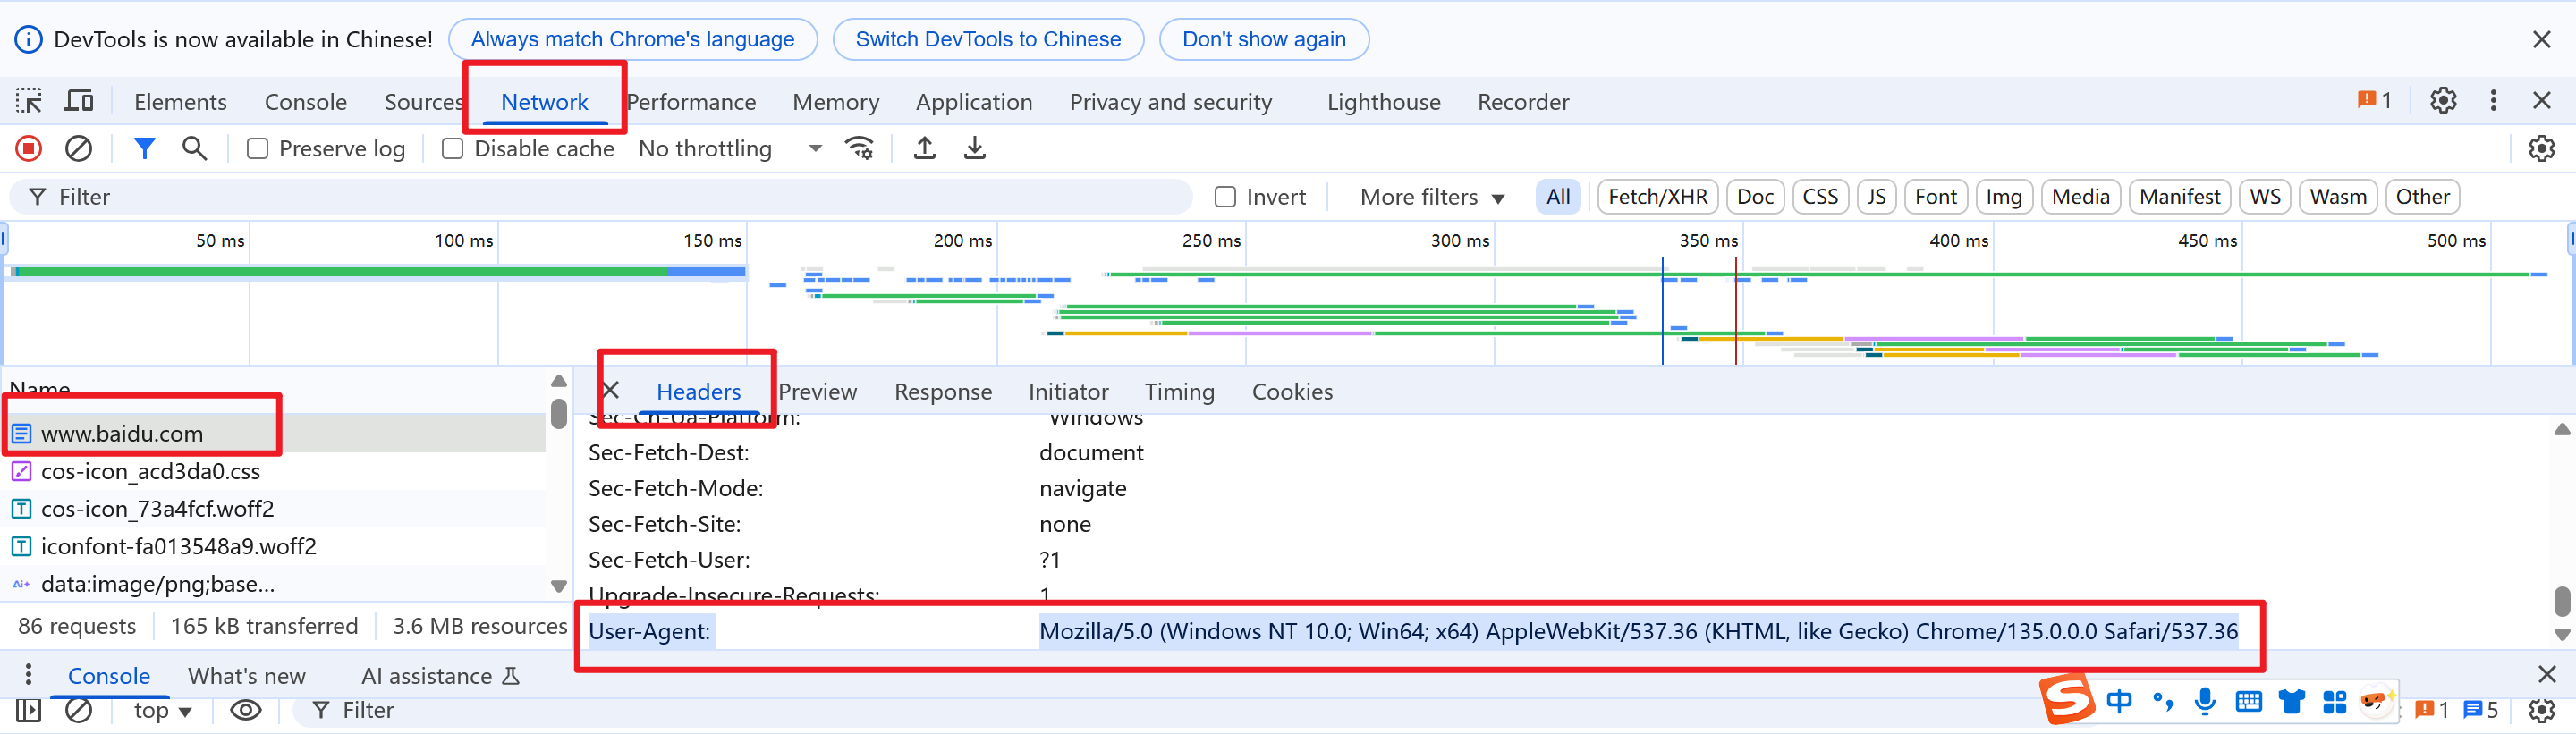The height and width of the screenshot is (734, 2576).
Task: Select iconfont-fa013548a9.woff2 request row
Action: [x=274, y=546]
